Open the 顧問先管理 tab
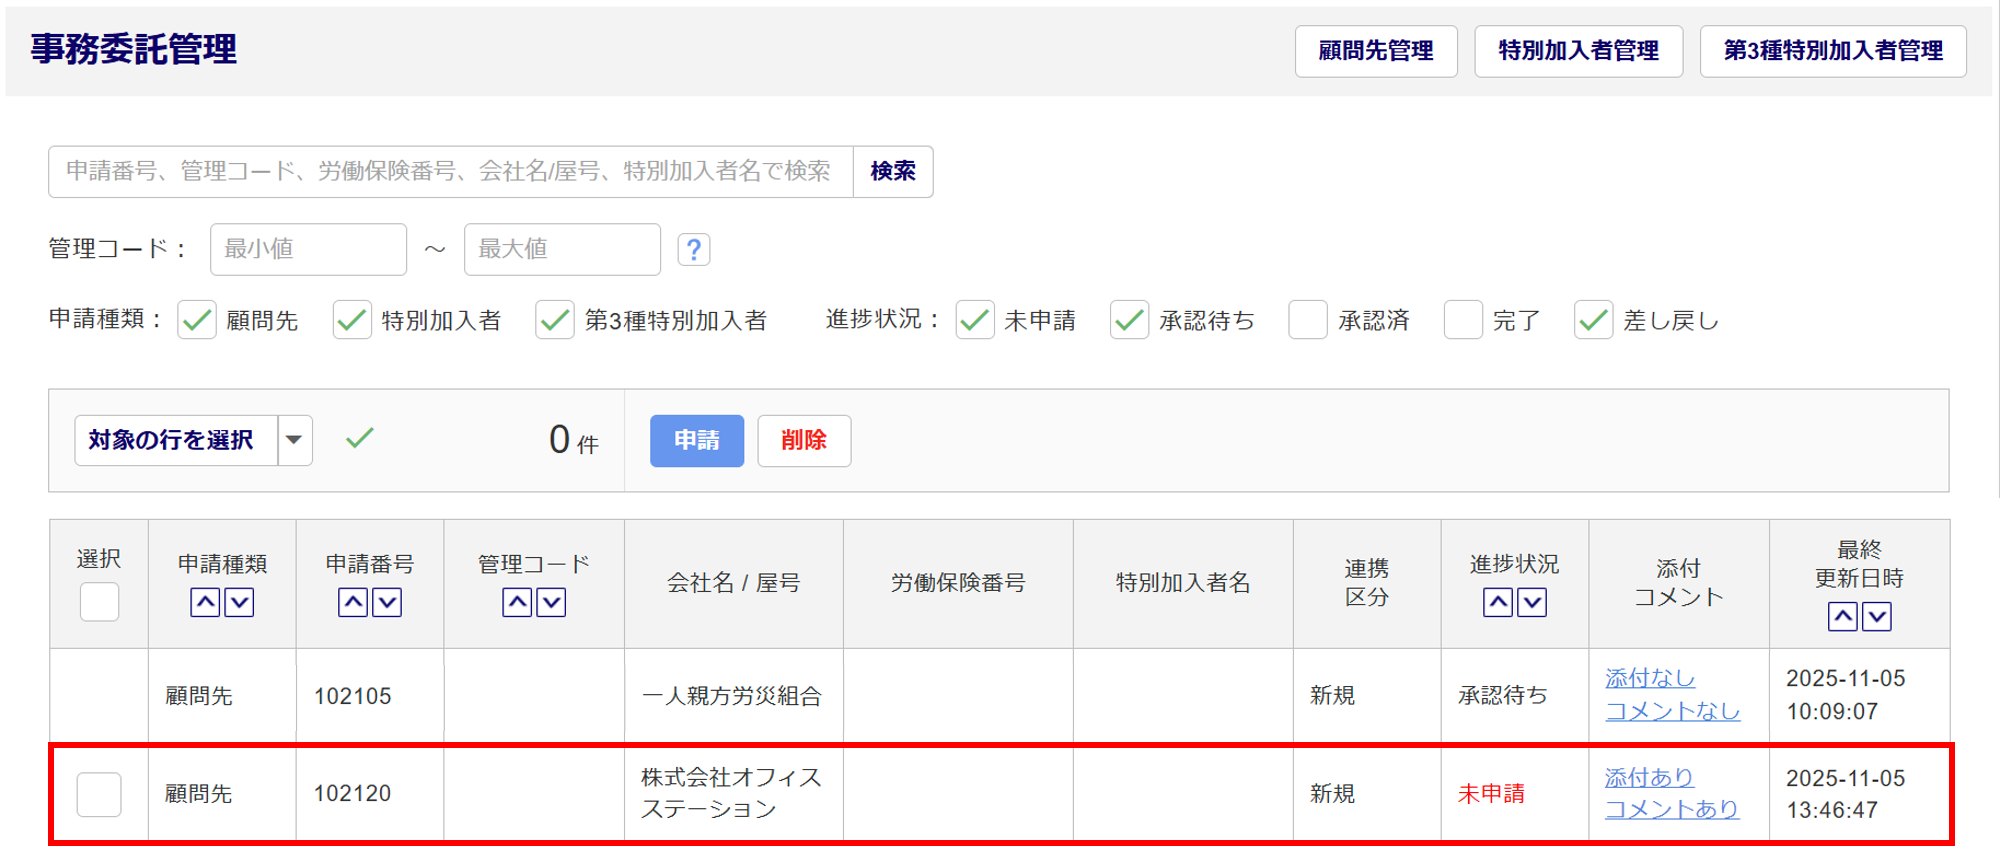Screen dimensions: 2000x862 point(1375,51)
